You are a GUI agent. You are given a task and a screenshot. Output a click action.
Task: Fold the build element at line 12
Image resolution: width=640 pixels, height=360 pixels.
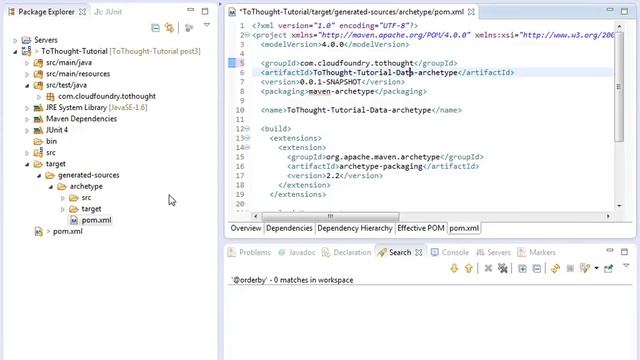(247, 129)
